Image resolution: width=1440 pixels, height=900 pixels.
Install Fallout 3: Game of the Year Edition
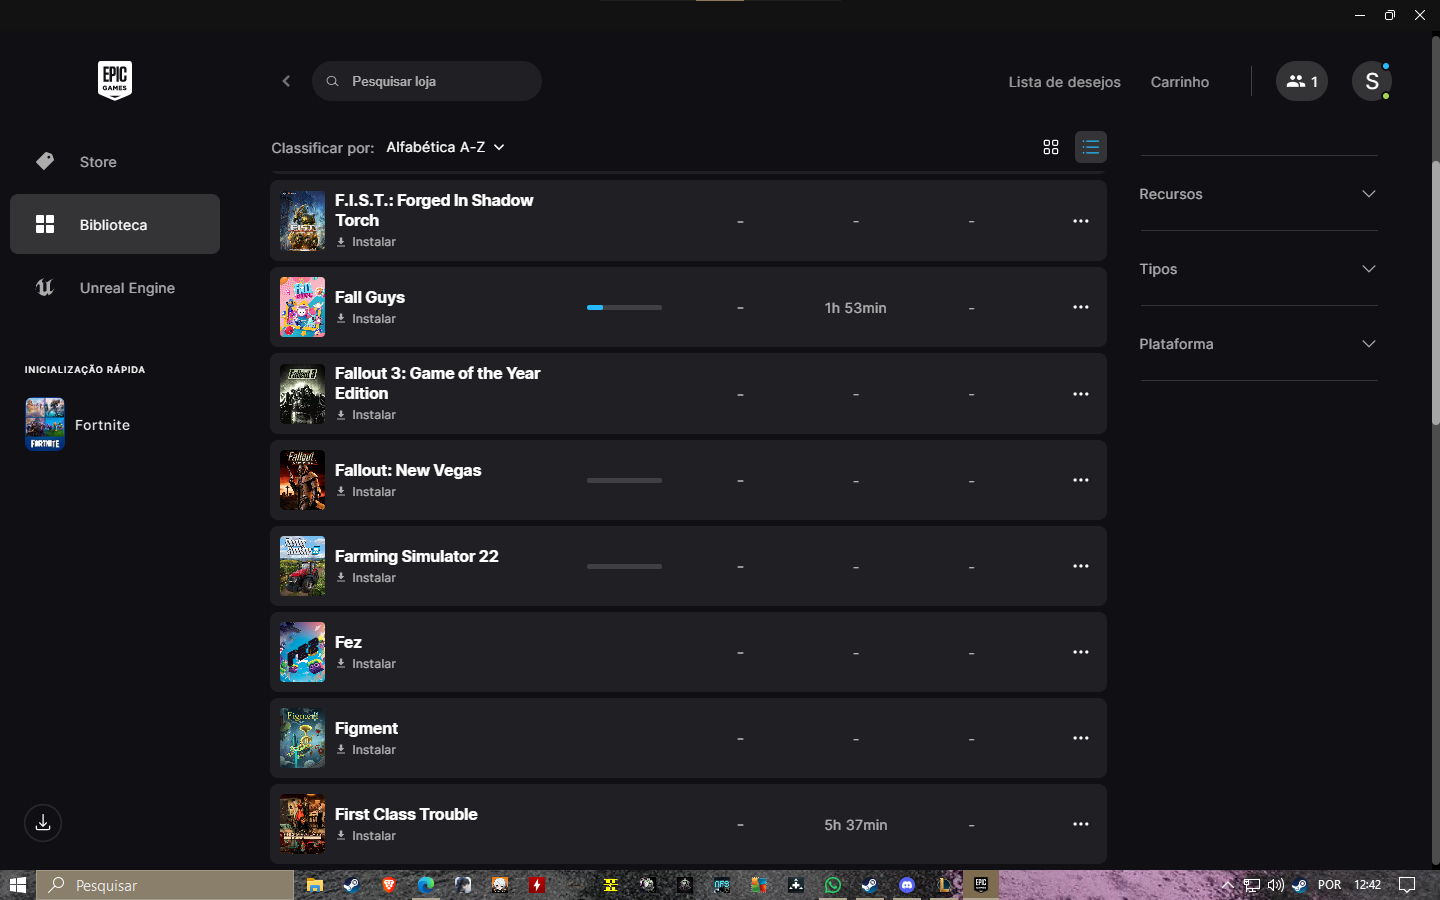tap(366, 415)
